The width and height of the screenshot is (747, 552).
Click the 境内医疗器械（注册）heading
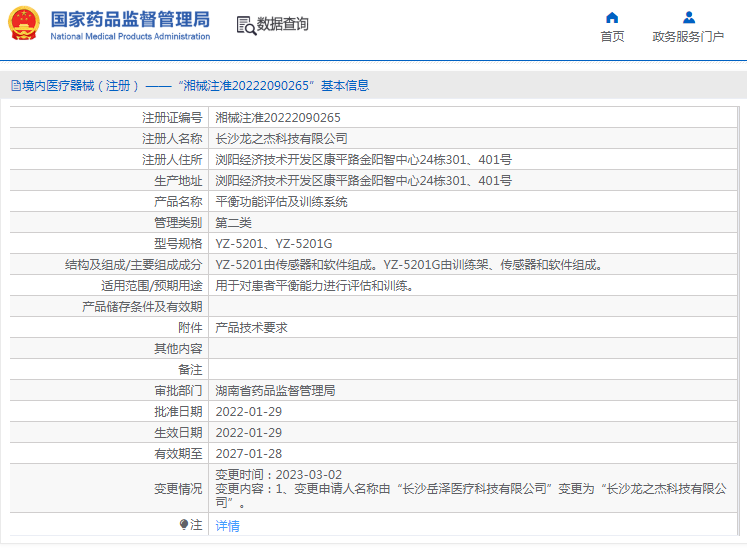[x=81, y=86]
